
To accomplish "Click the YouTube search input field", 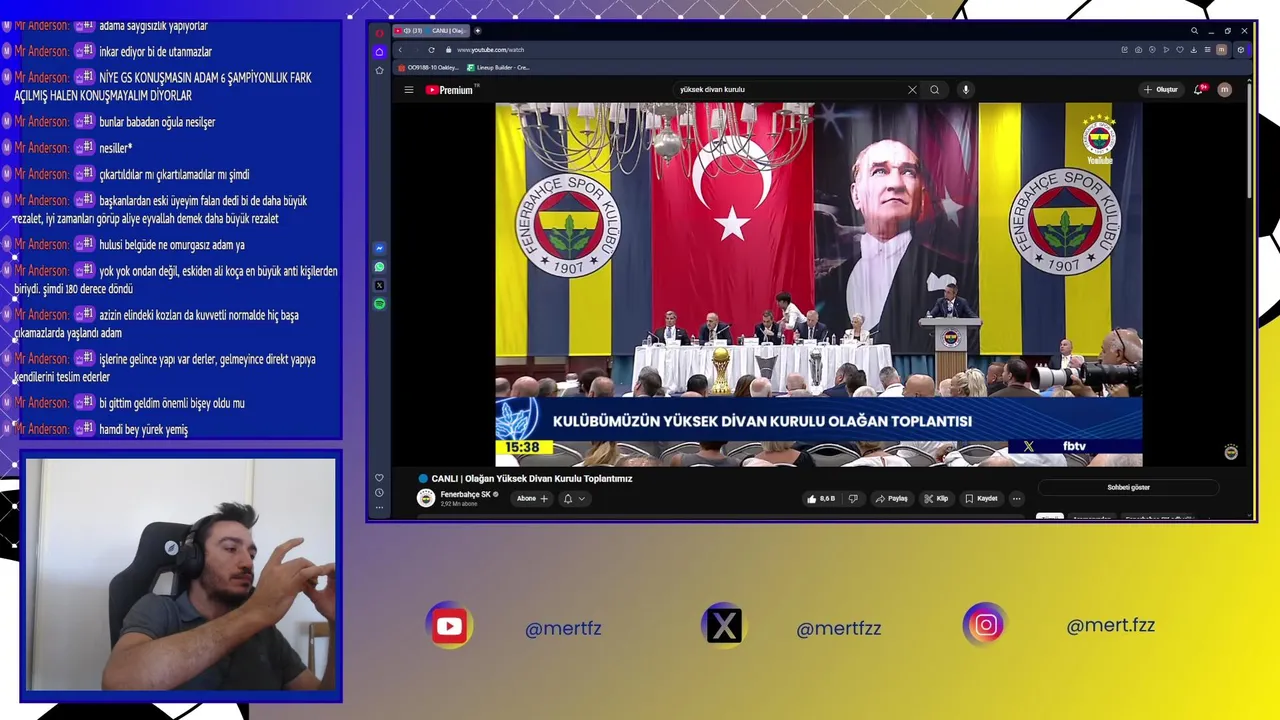I will (x=790, y=90).
